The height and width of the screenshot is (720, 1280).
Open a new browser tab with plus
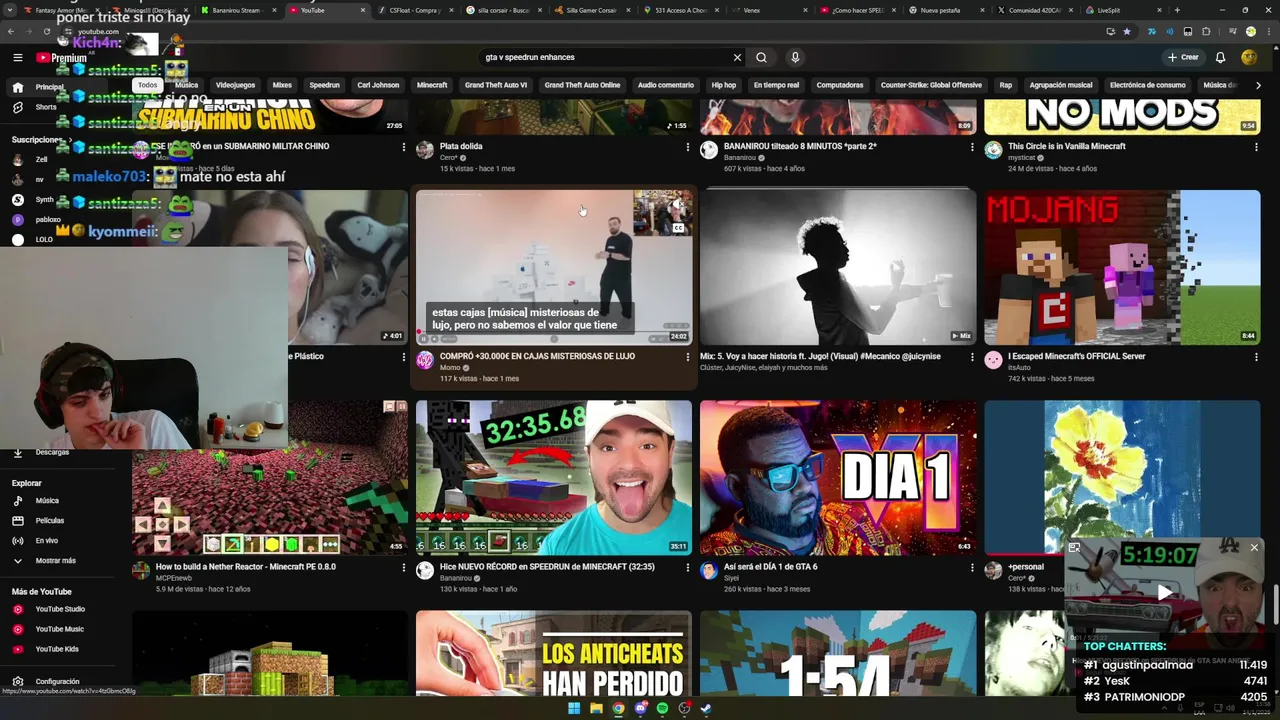1176,10
